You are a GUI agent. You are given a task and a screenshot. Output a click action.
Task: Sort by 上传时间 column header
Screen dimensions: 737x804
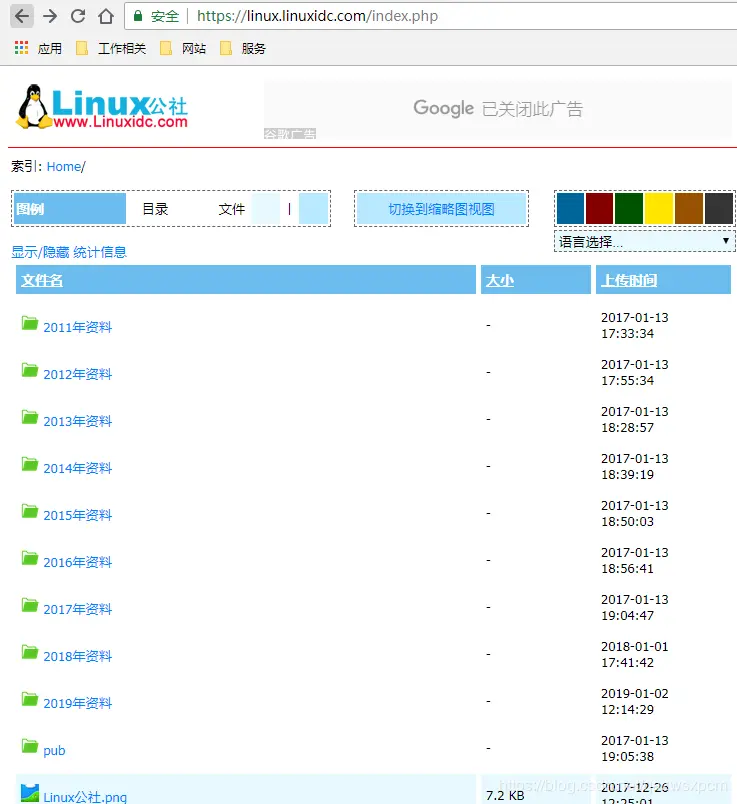[x=629, y=280]
